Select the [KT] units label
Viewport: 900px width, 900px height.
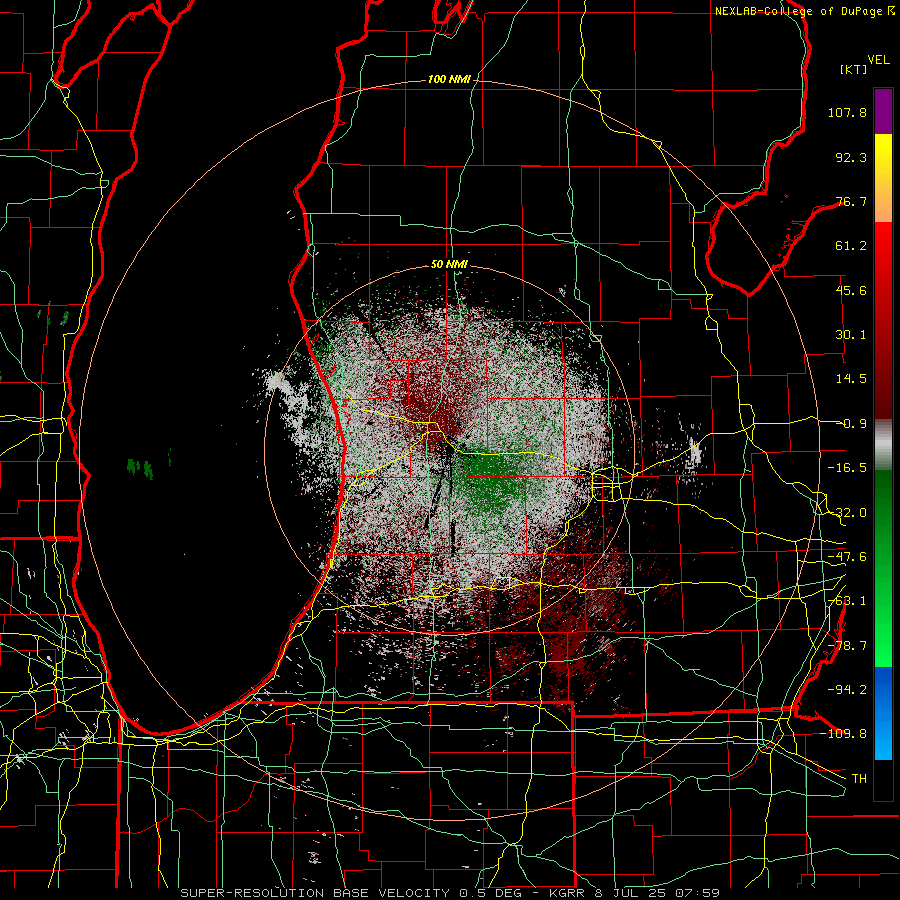(x=853, y=69)
